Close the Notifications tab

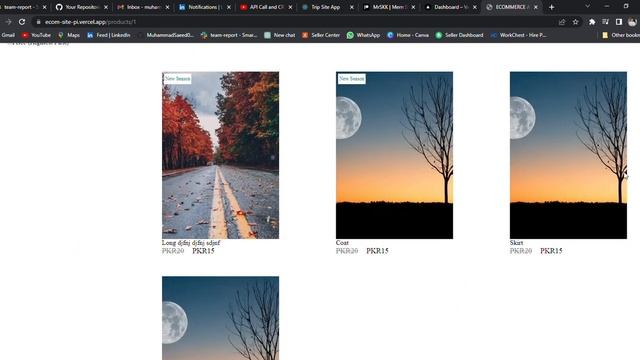click(x=229, y=7)
